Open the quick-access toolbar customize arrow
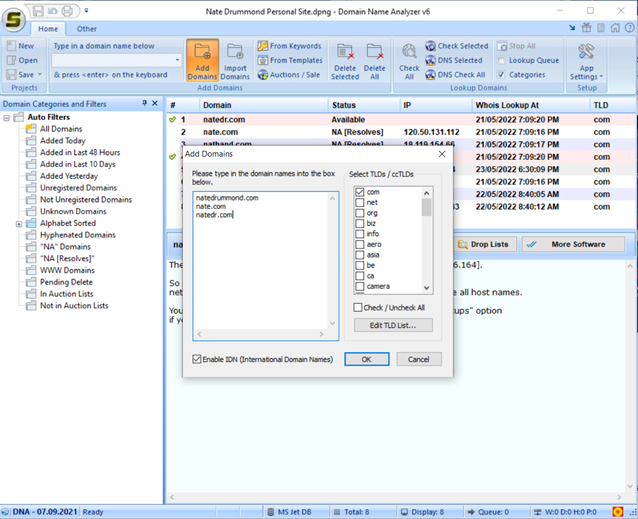This screenshot has width=638, height=519. click(86, 11)
